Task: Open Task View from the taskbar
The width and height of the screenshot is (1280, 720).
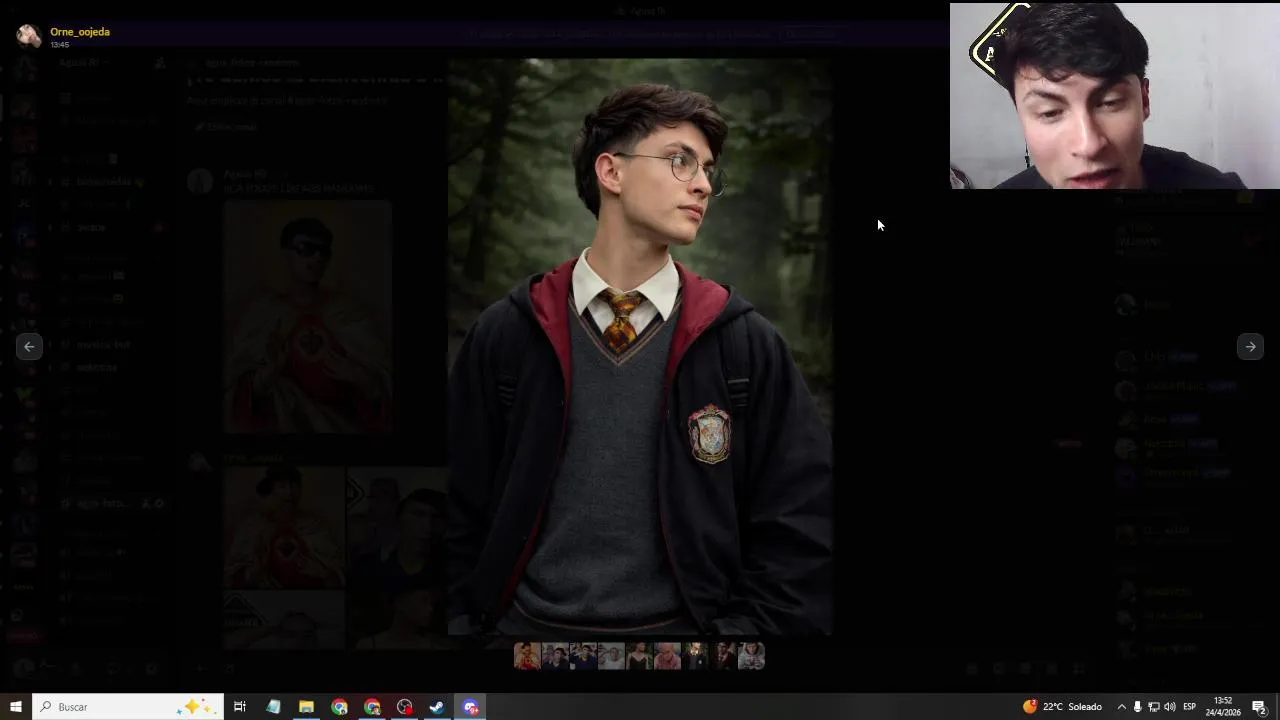Action: pos(240,707)
